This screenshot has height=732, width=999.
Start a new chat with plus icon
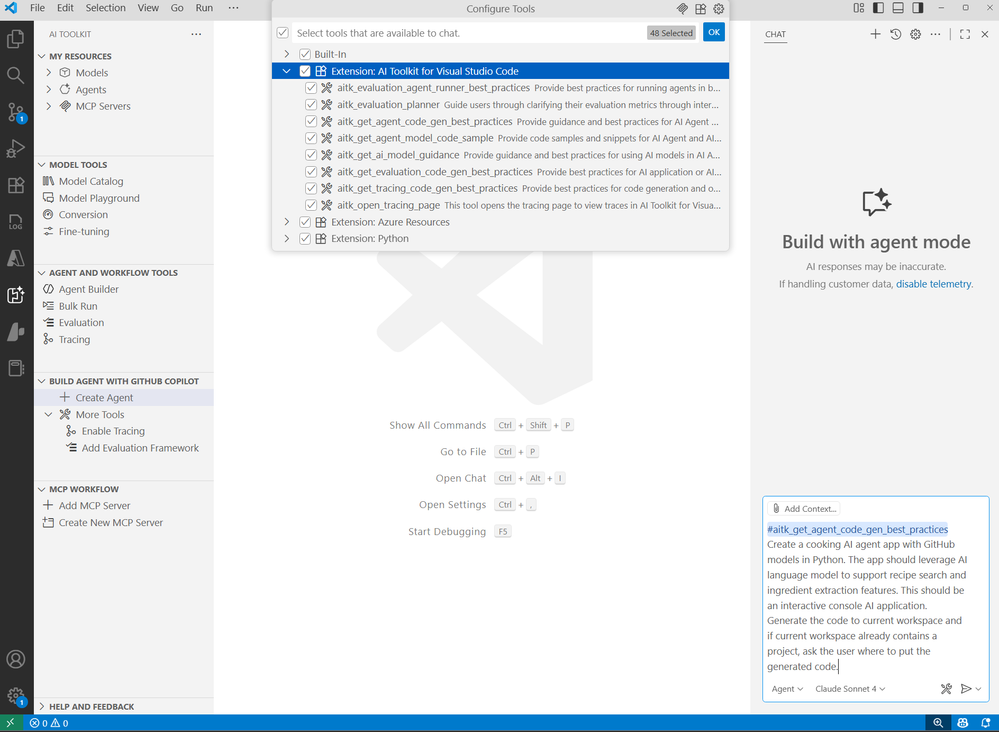pos(875,34)
